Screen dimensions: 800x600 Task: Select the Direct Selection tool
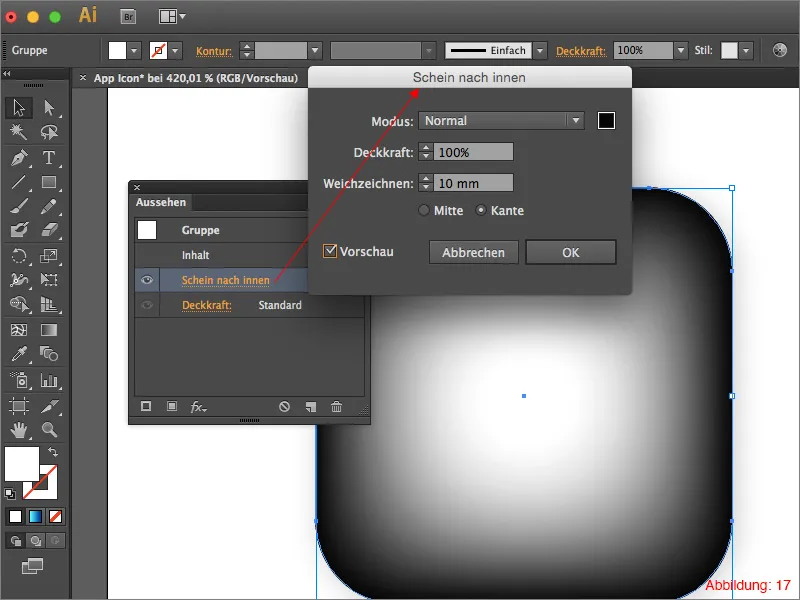coord(49,108)
